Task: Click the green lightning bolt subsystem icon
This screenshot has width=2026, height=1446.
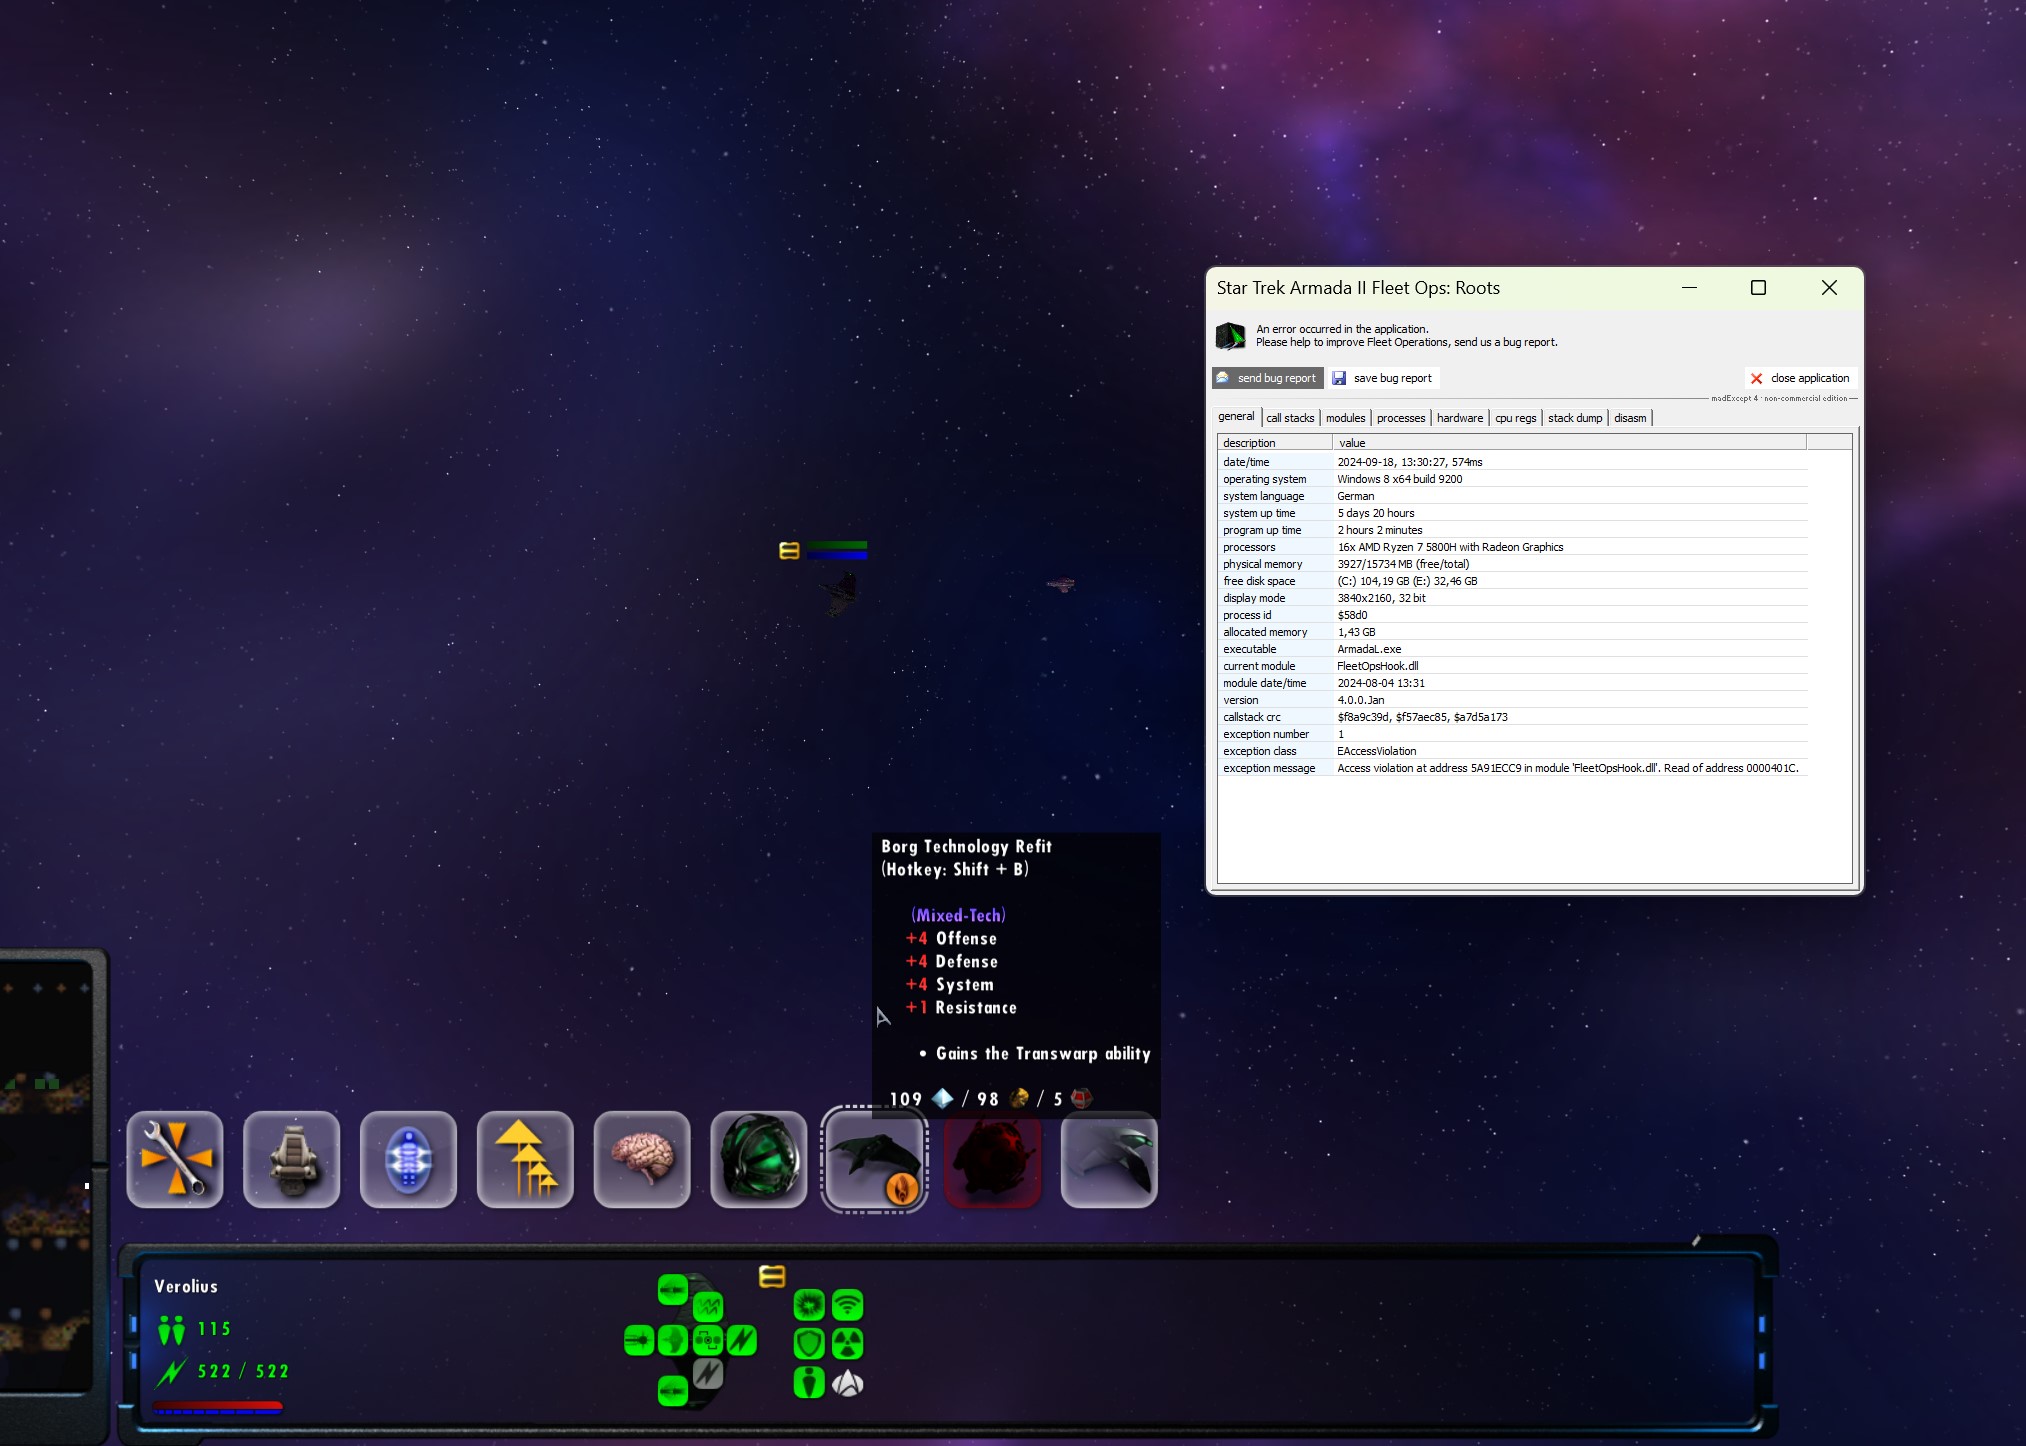Action: point(742,1340)
